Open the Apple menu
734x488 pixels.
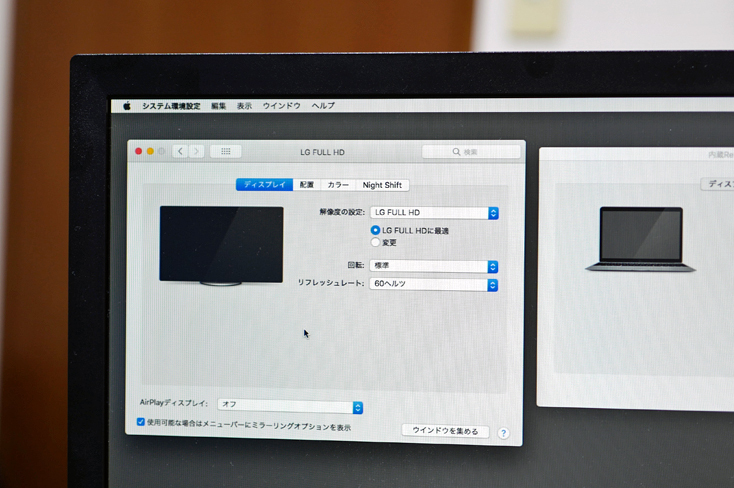point(127,106)
